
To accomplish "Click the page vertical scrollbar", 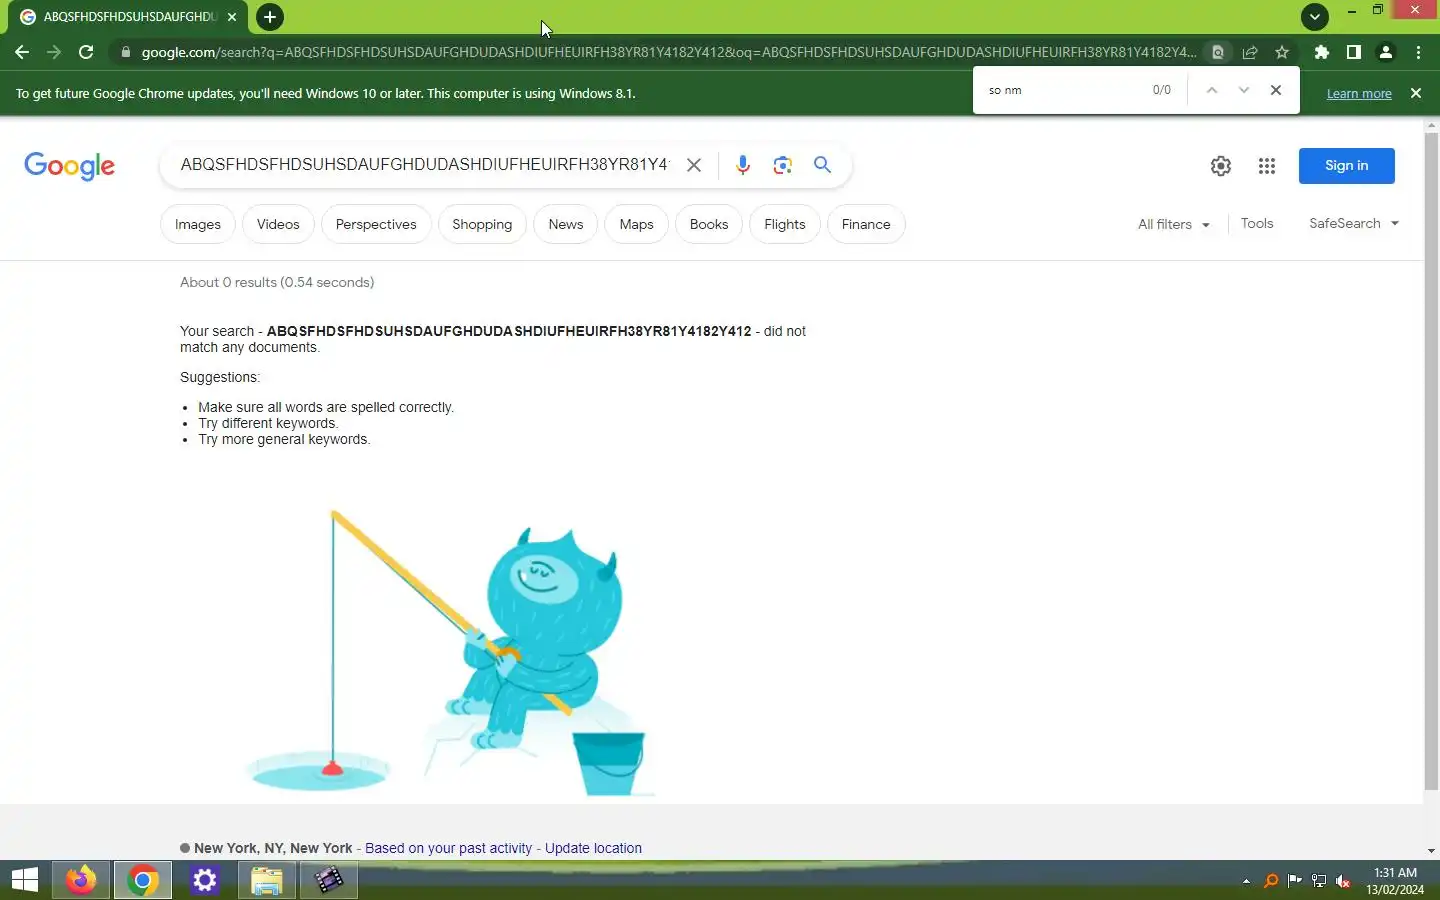I will click(x=1431, y=460).
